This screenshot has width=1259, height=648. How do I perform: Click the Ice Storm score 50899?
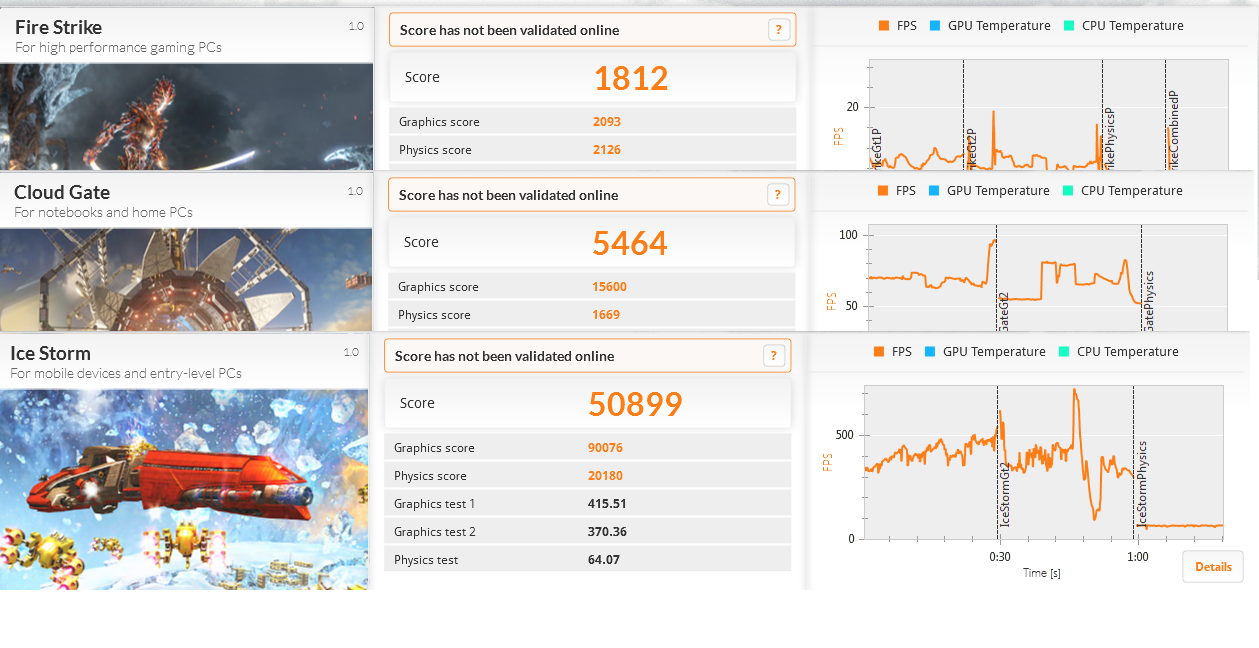click(x=635, y=404)
